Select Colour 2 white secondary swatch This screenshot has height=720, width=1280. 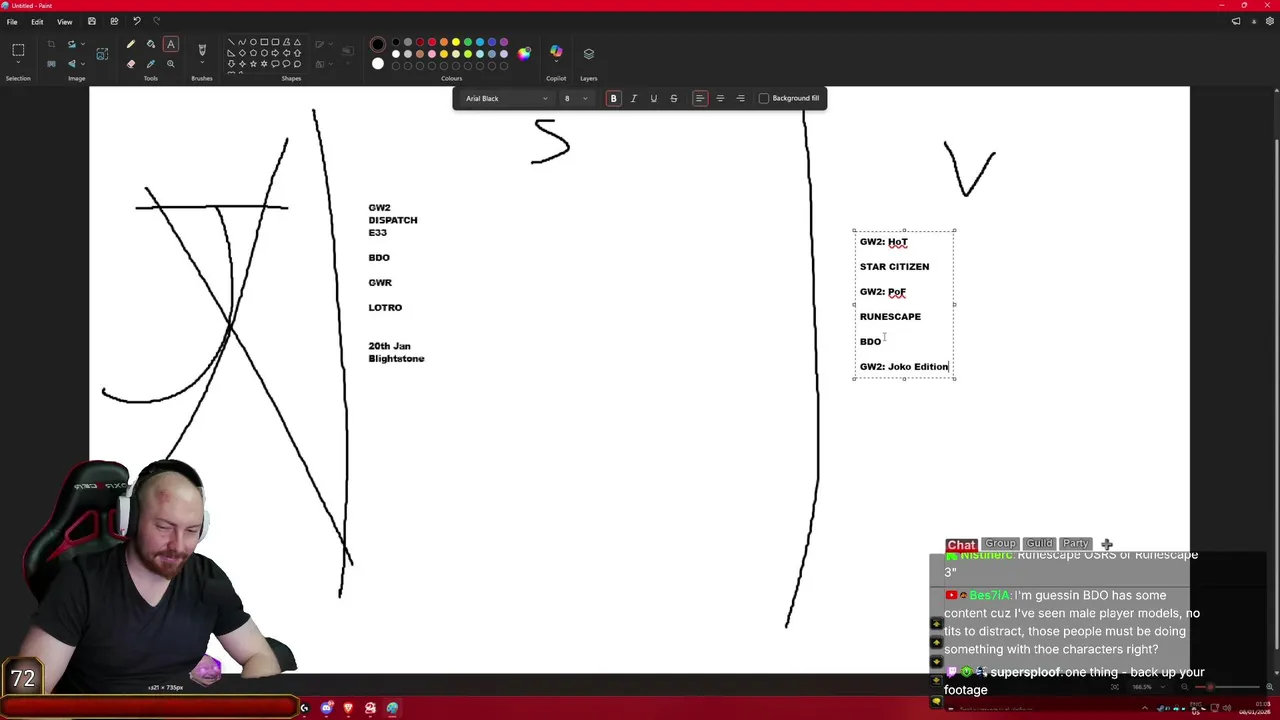pos(377,64)
